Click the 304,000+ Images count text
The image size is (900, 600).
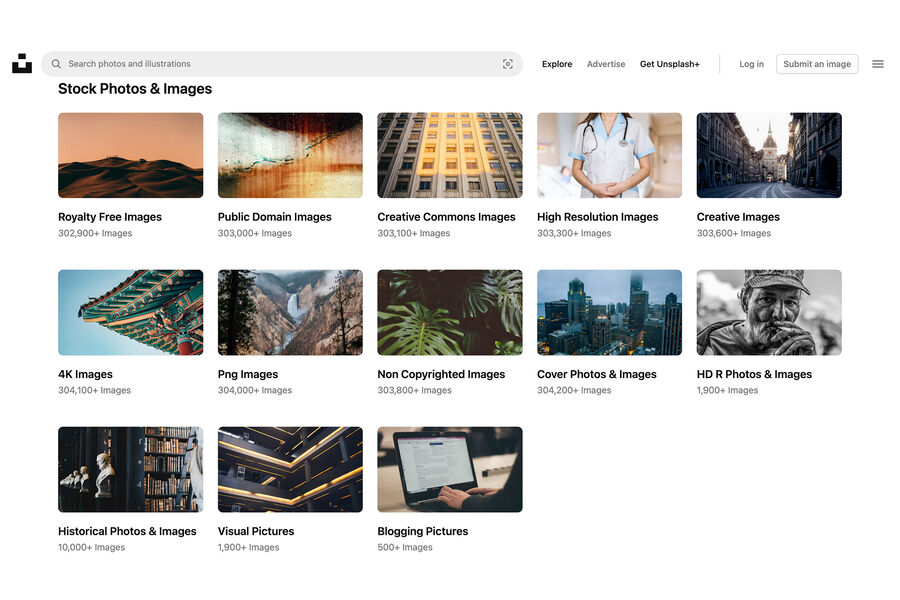click(254, 390)
